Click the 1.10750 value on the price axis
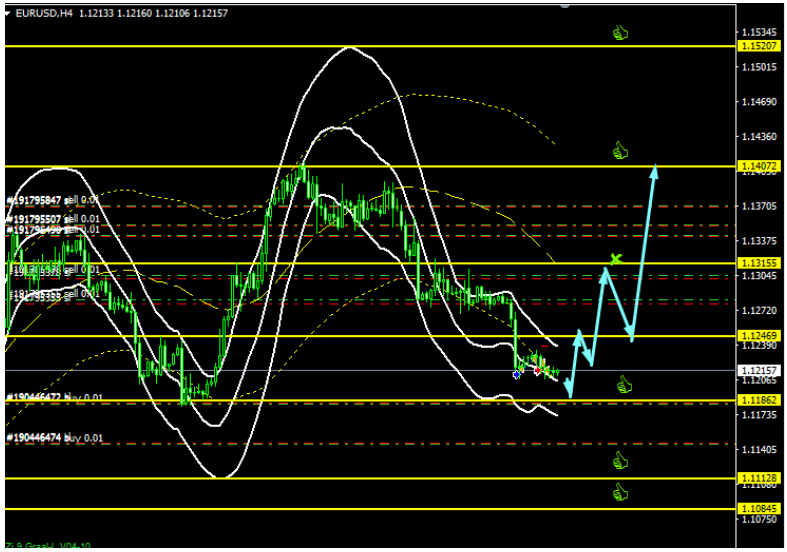 click(x=759, y=519)
